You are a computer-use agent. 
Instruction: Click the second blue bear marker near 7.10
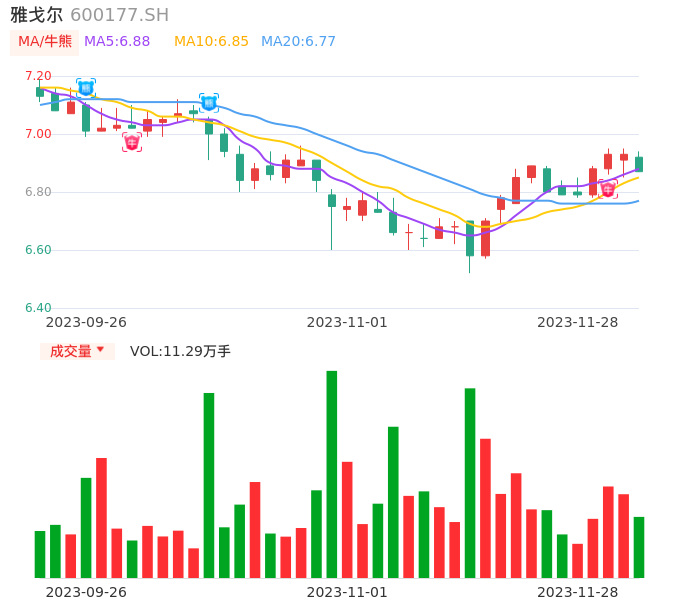click(x=209, y=103)
